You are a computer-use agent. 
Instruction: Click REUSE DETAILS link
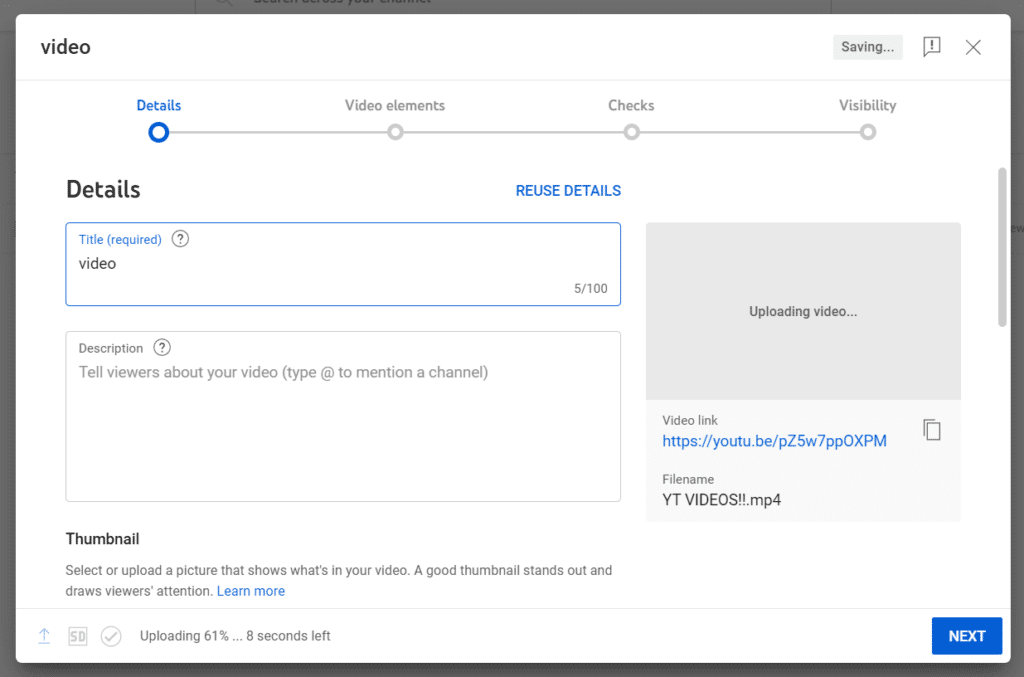point(568,191)
